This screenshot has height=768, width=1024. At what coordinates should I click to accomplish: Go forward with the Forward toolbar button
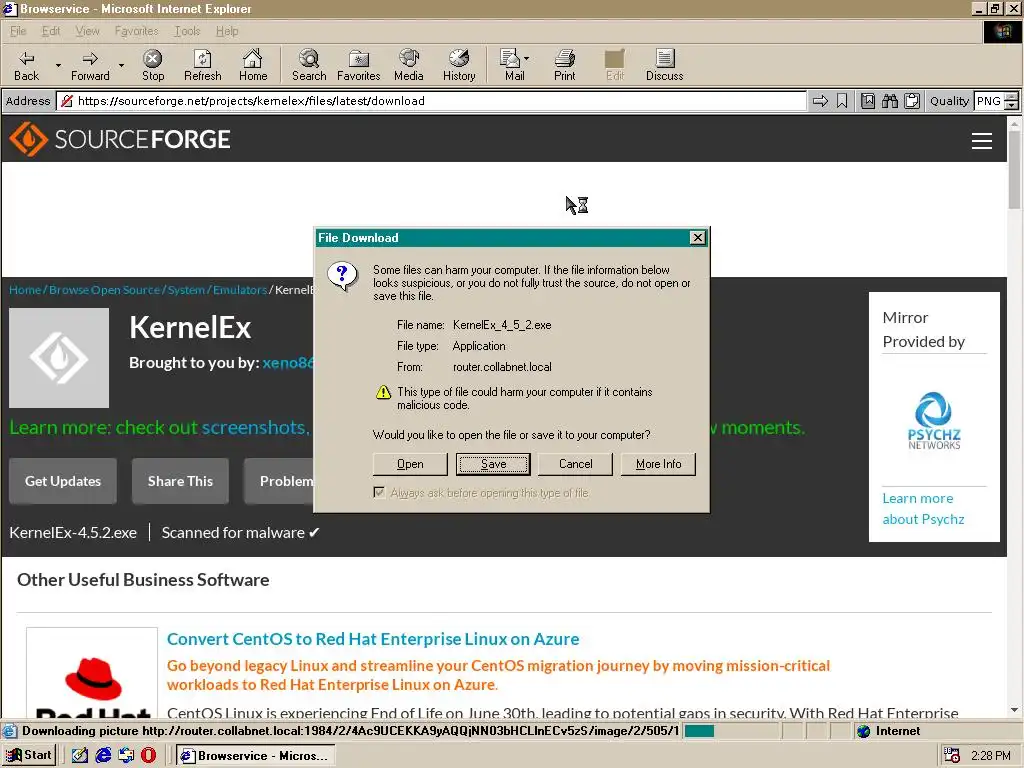pyautogui.click(x=90, y=65)
